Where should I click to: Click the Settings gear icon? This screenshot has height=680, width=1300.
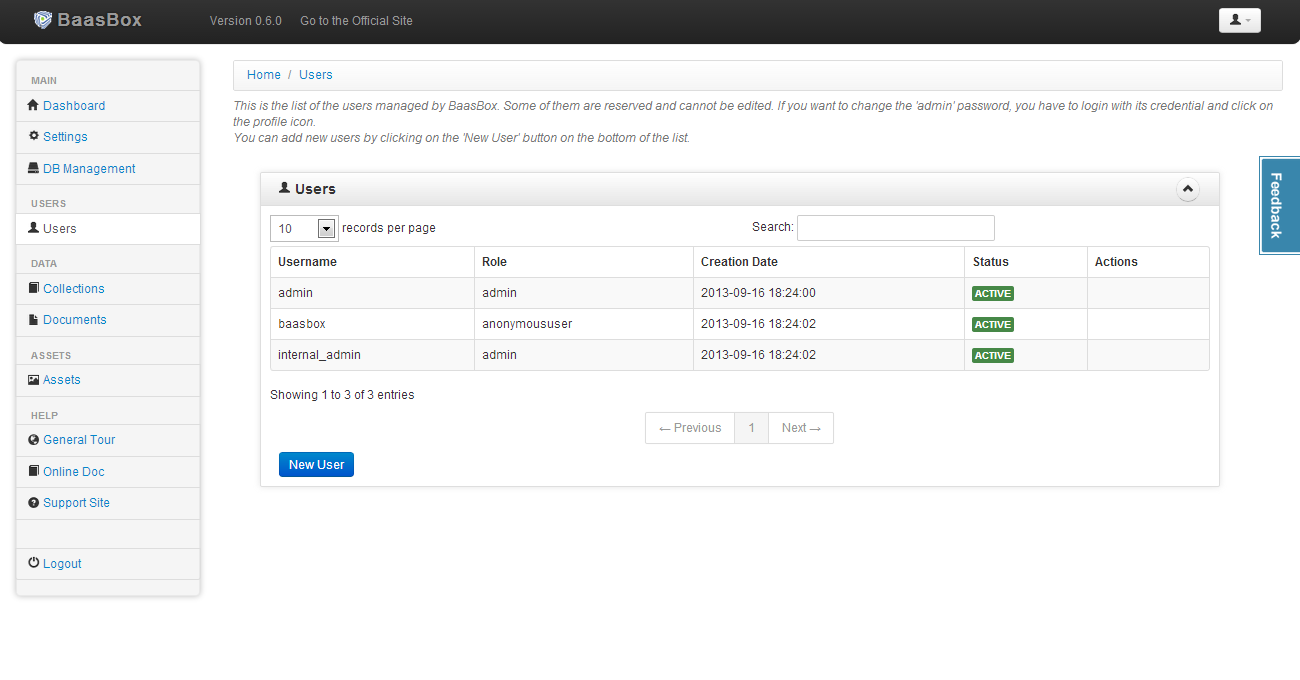coord(33,136)
